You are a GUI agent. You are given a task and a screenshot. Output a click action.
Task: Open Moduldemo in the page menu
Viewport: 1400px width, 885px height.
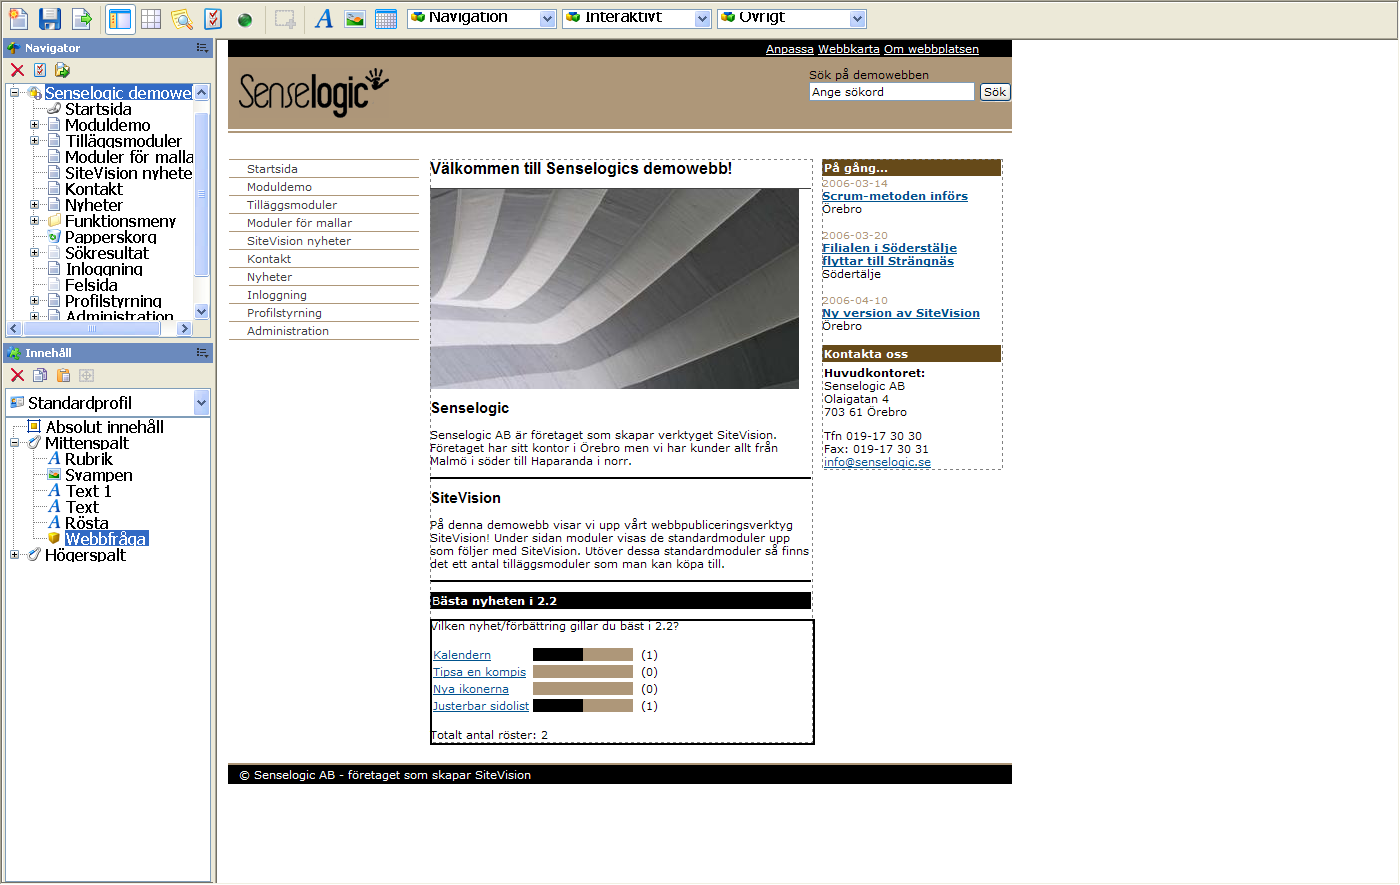coord(279,187)
